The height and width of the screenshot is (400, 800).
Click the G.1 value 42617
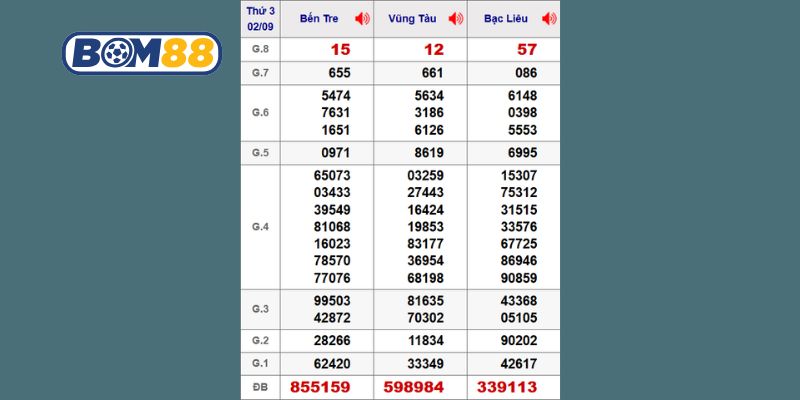pyautogui.click(x=519, y=364)
